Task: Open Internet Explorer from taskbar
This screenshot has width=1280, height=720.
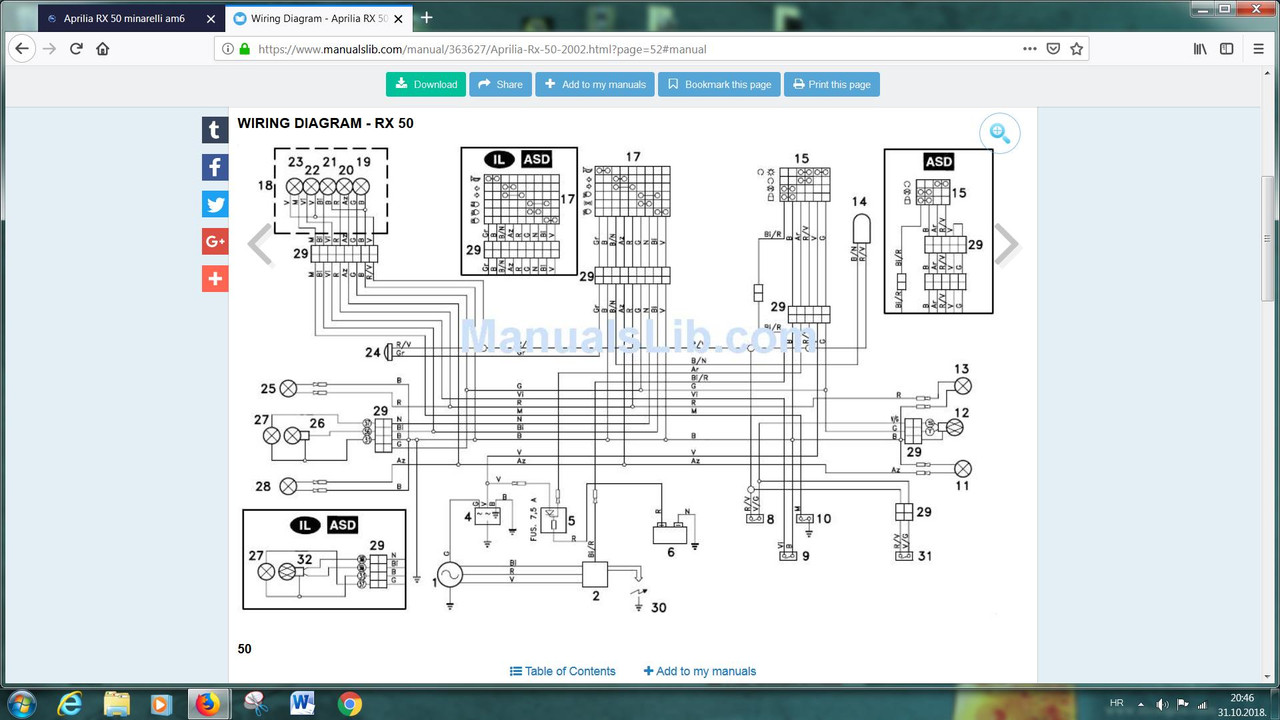Action: pos(70,703)
